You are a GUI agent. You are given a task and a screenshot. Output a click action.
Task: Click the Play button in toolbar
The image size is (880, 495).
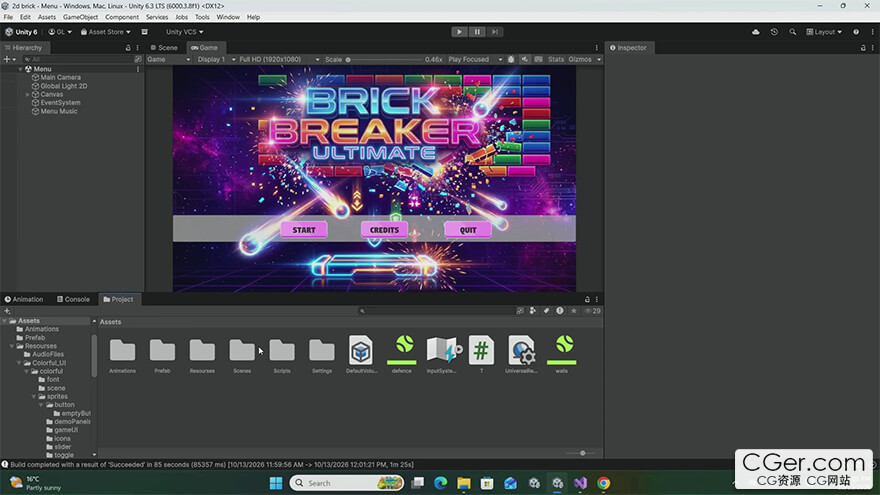point(459,32)
